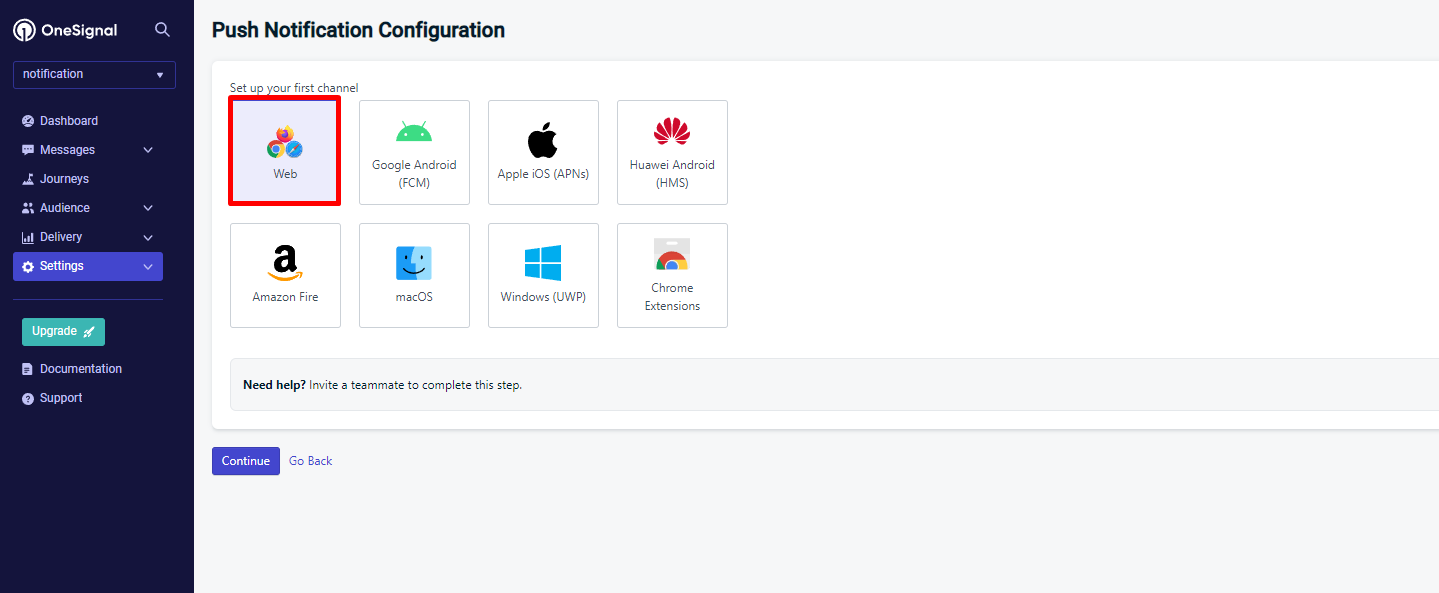
Task: Click the Settings gear icon
Action: (x=28, y=267)
